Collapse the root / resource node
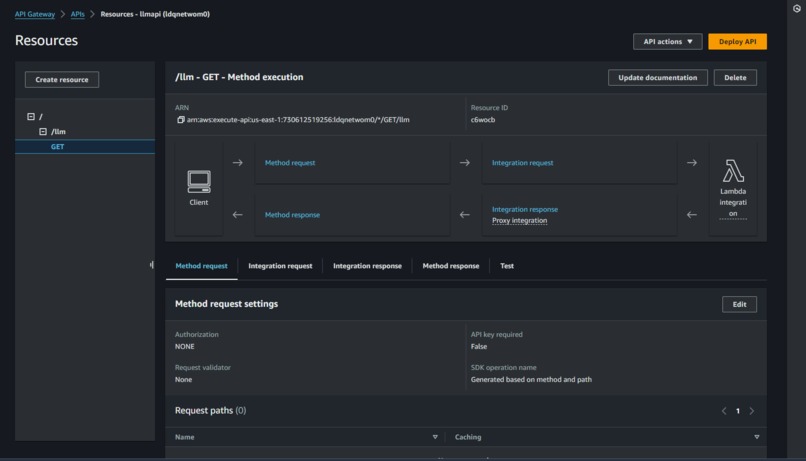The width and height of the screenshot is (806, 461). [31, 117]
